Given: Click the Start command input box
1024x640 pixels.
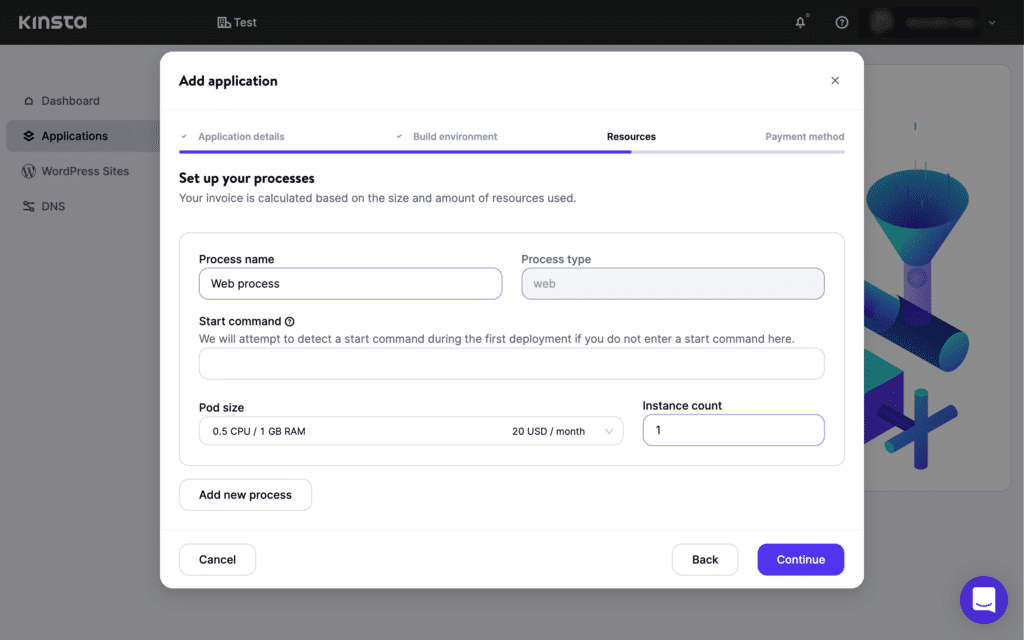Looking at the screenshot, I should [511, 362].
